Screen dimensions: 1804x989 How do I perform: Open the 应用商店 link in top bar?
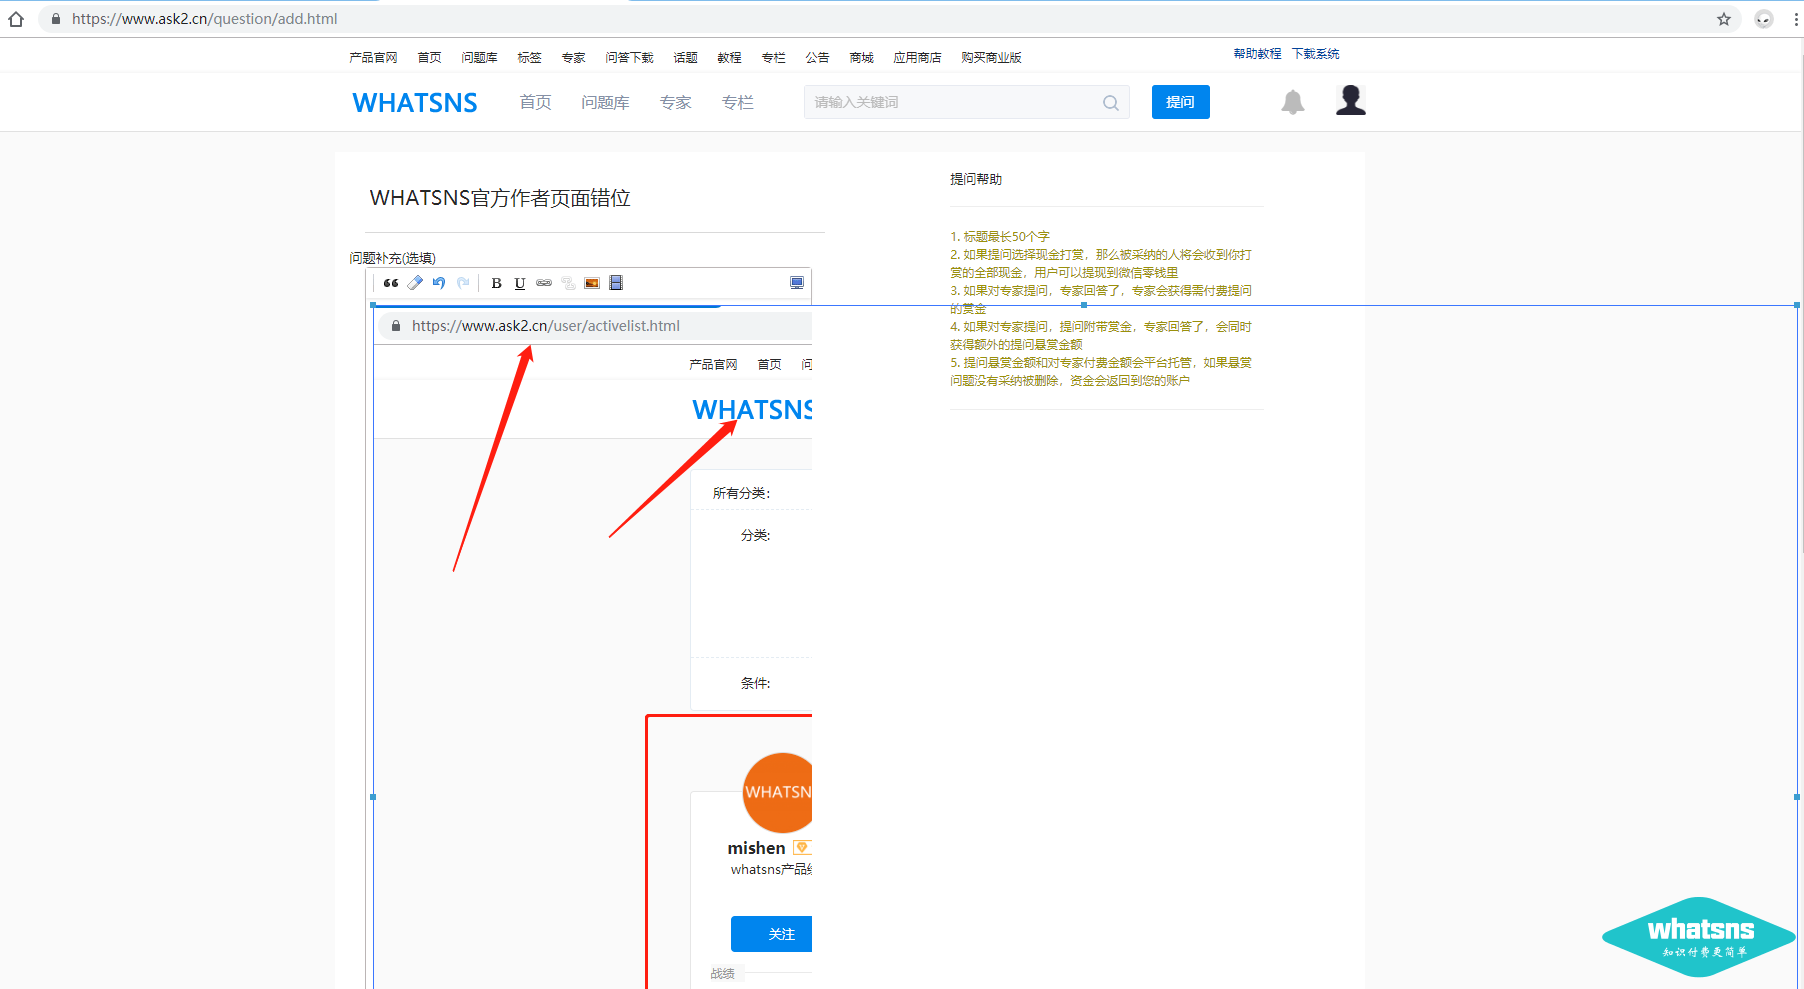point(917,58)
